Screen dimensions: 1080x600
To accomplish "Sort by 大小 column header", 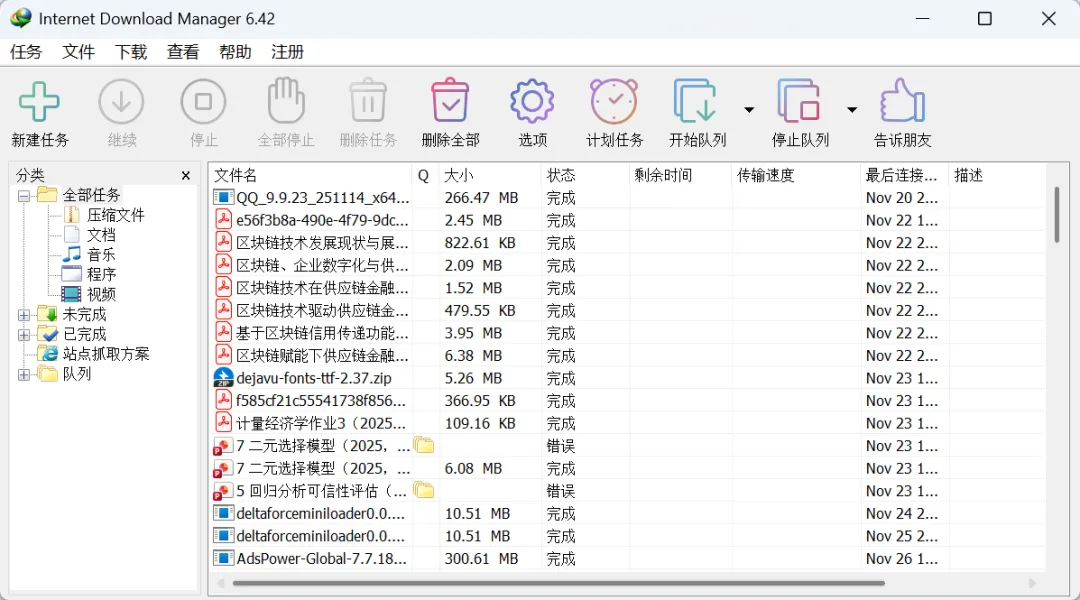I will [490, 175].
